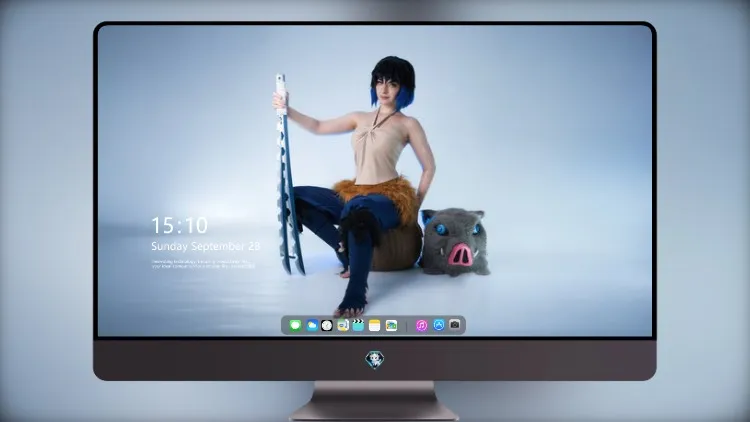Open the Camera app in the dock

tap(455, 325)
